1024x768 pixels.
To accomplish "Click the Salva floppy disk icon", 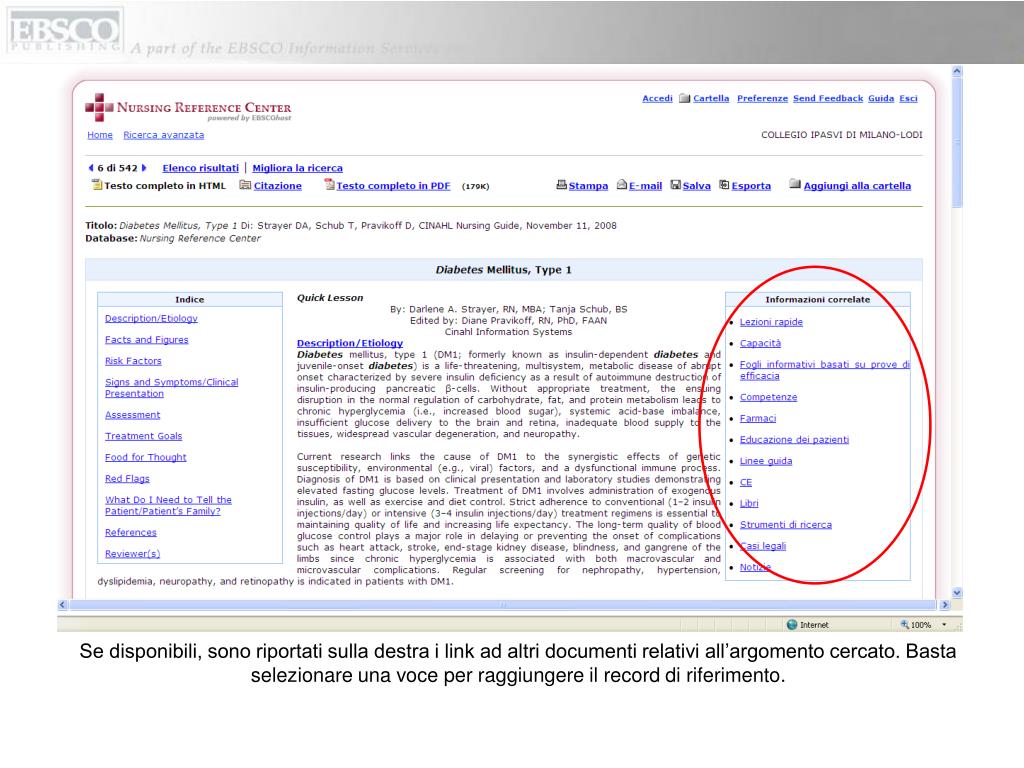I will click(676, 185).
